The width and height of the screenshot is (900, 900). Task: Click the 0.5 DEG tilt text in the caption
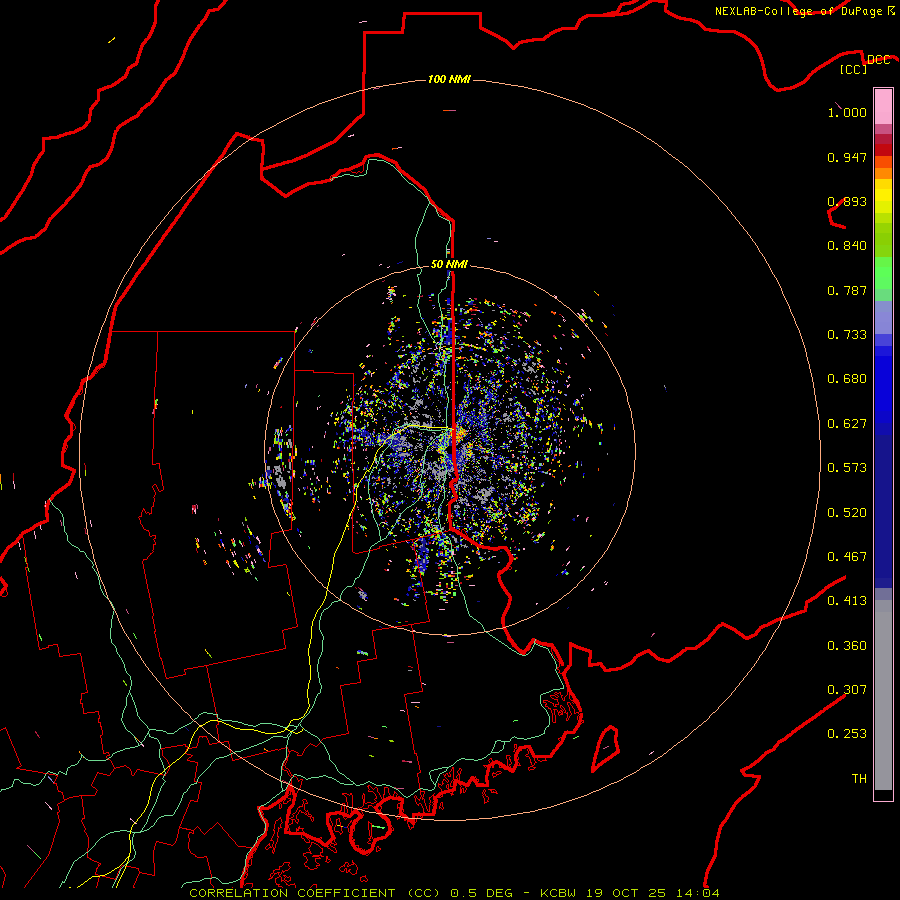click(x=480, y=893)
